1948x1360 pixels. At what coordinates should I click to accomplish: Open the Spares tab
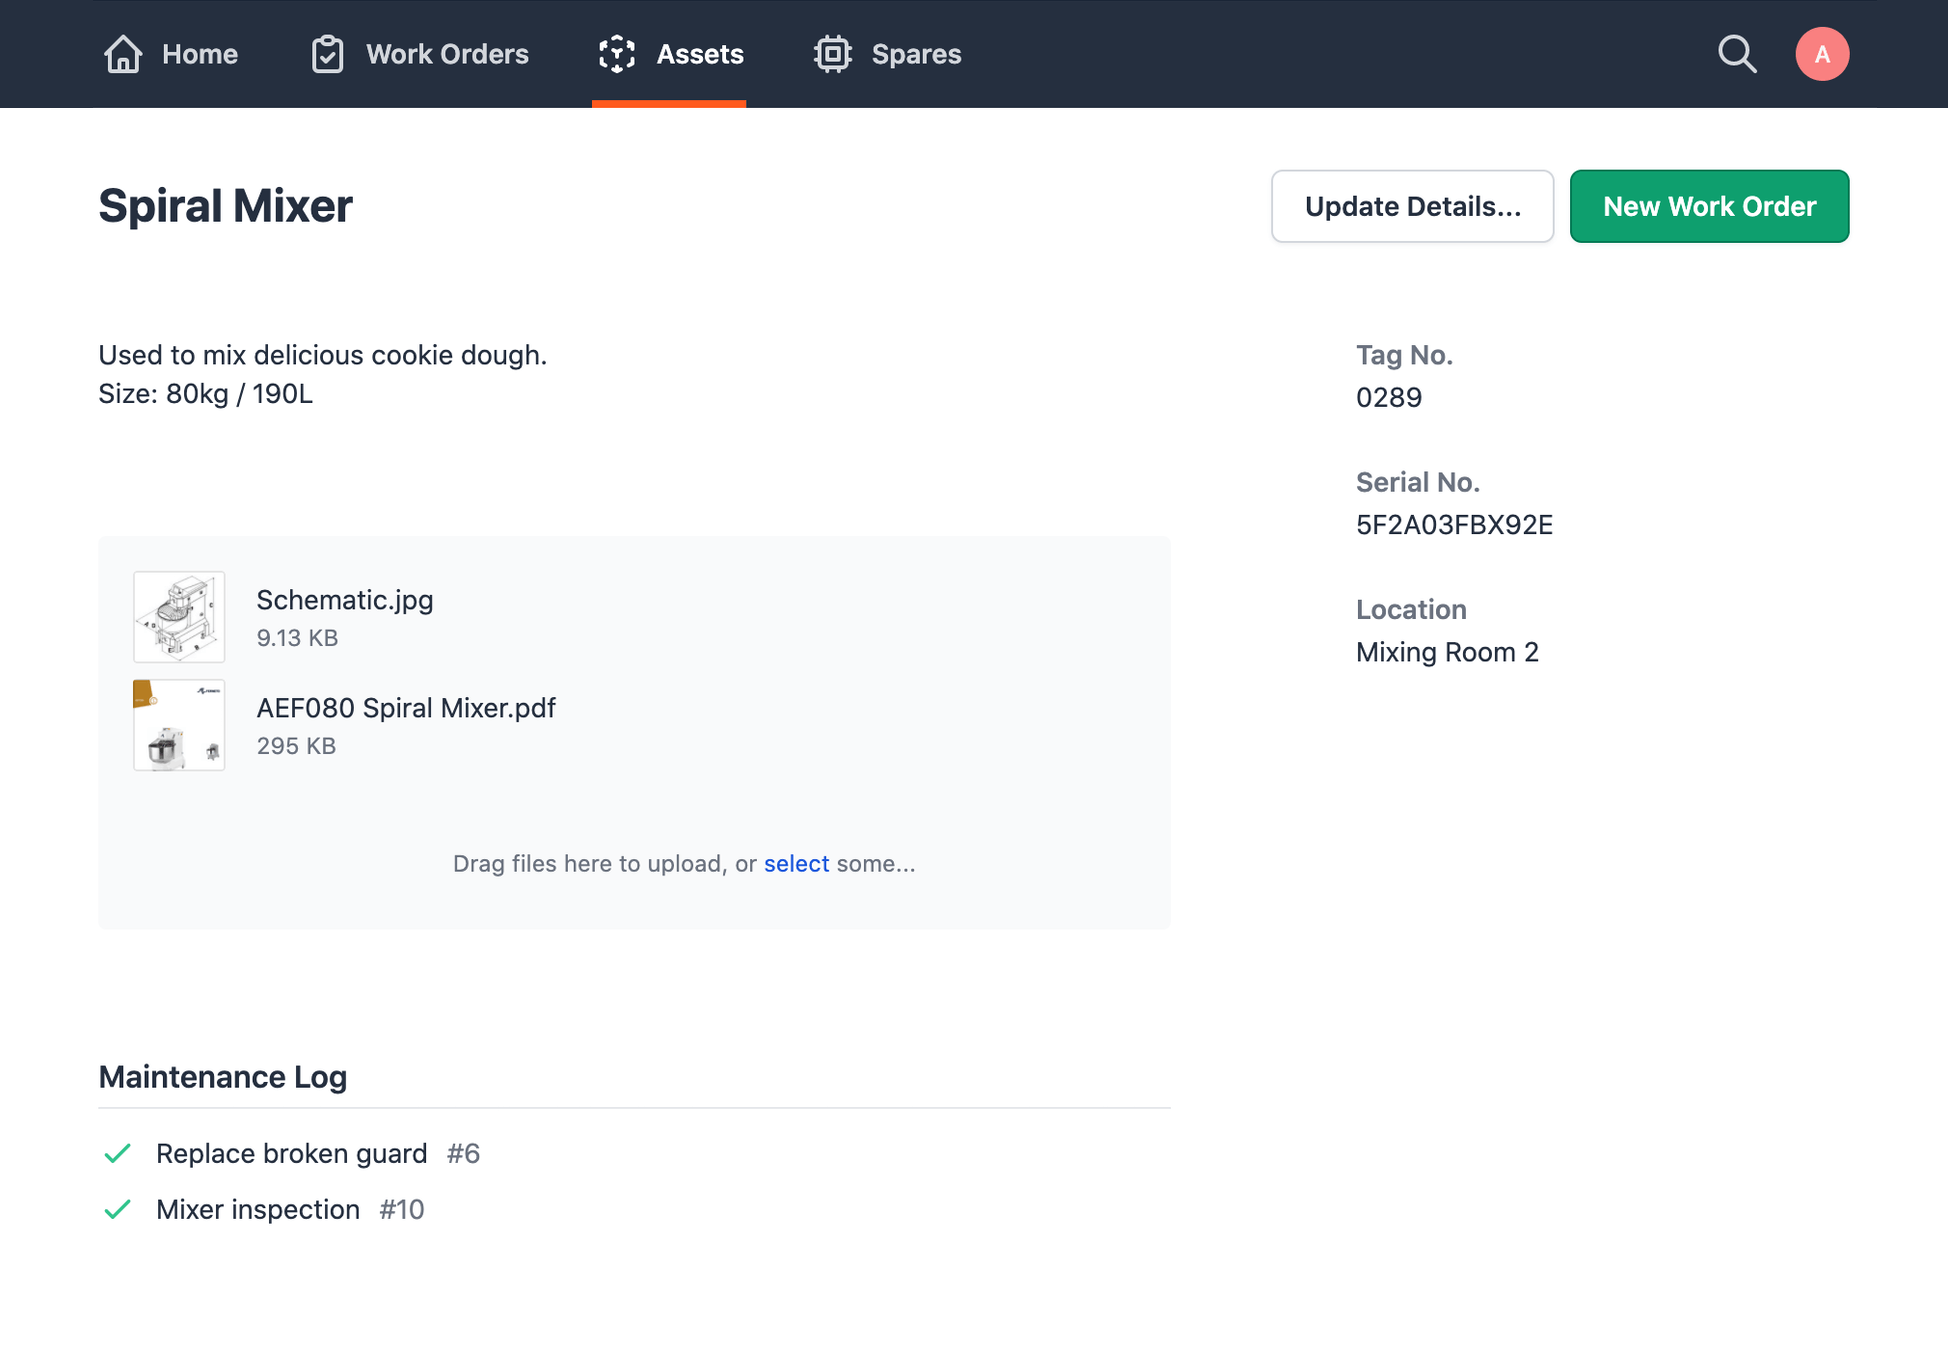pos(915,54)
